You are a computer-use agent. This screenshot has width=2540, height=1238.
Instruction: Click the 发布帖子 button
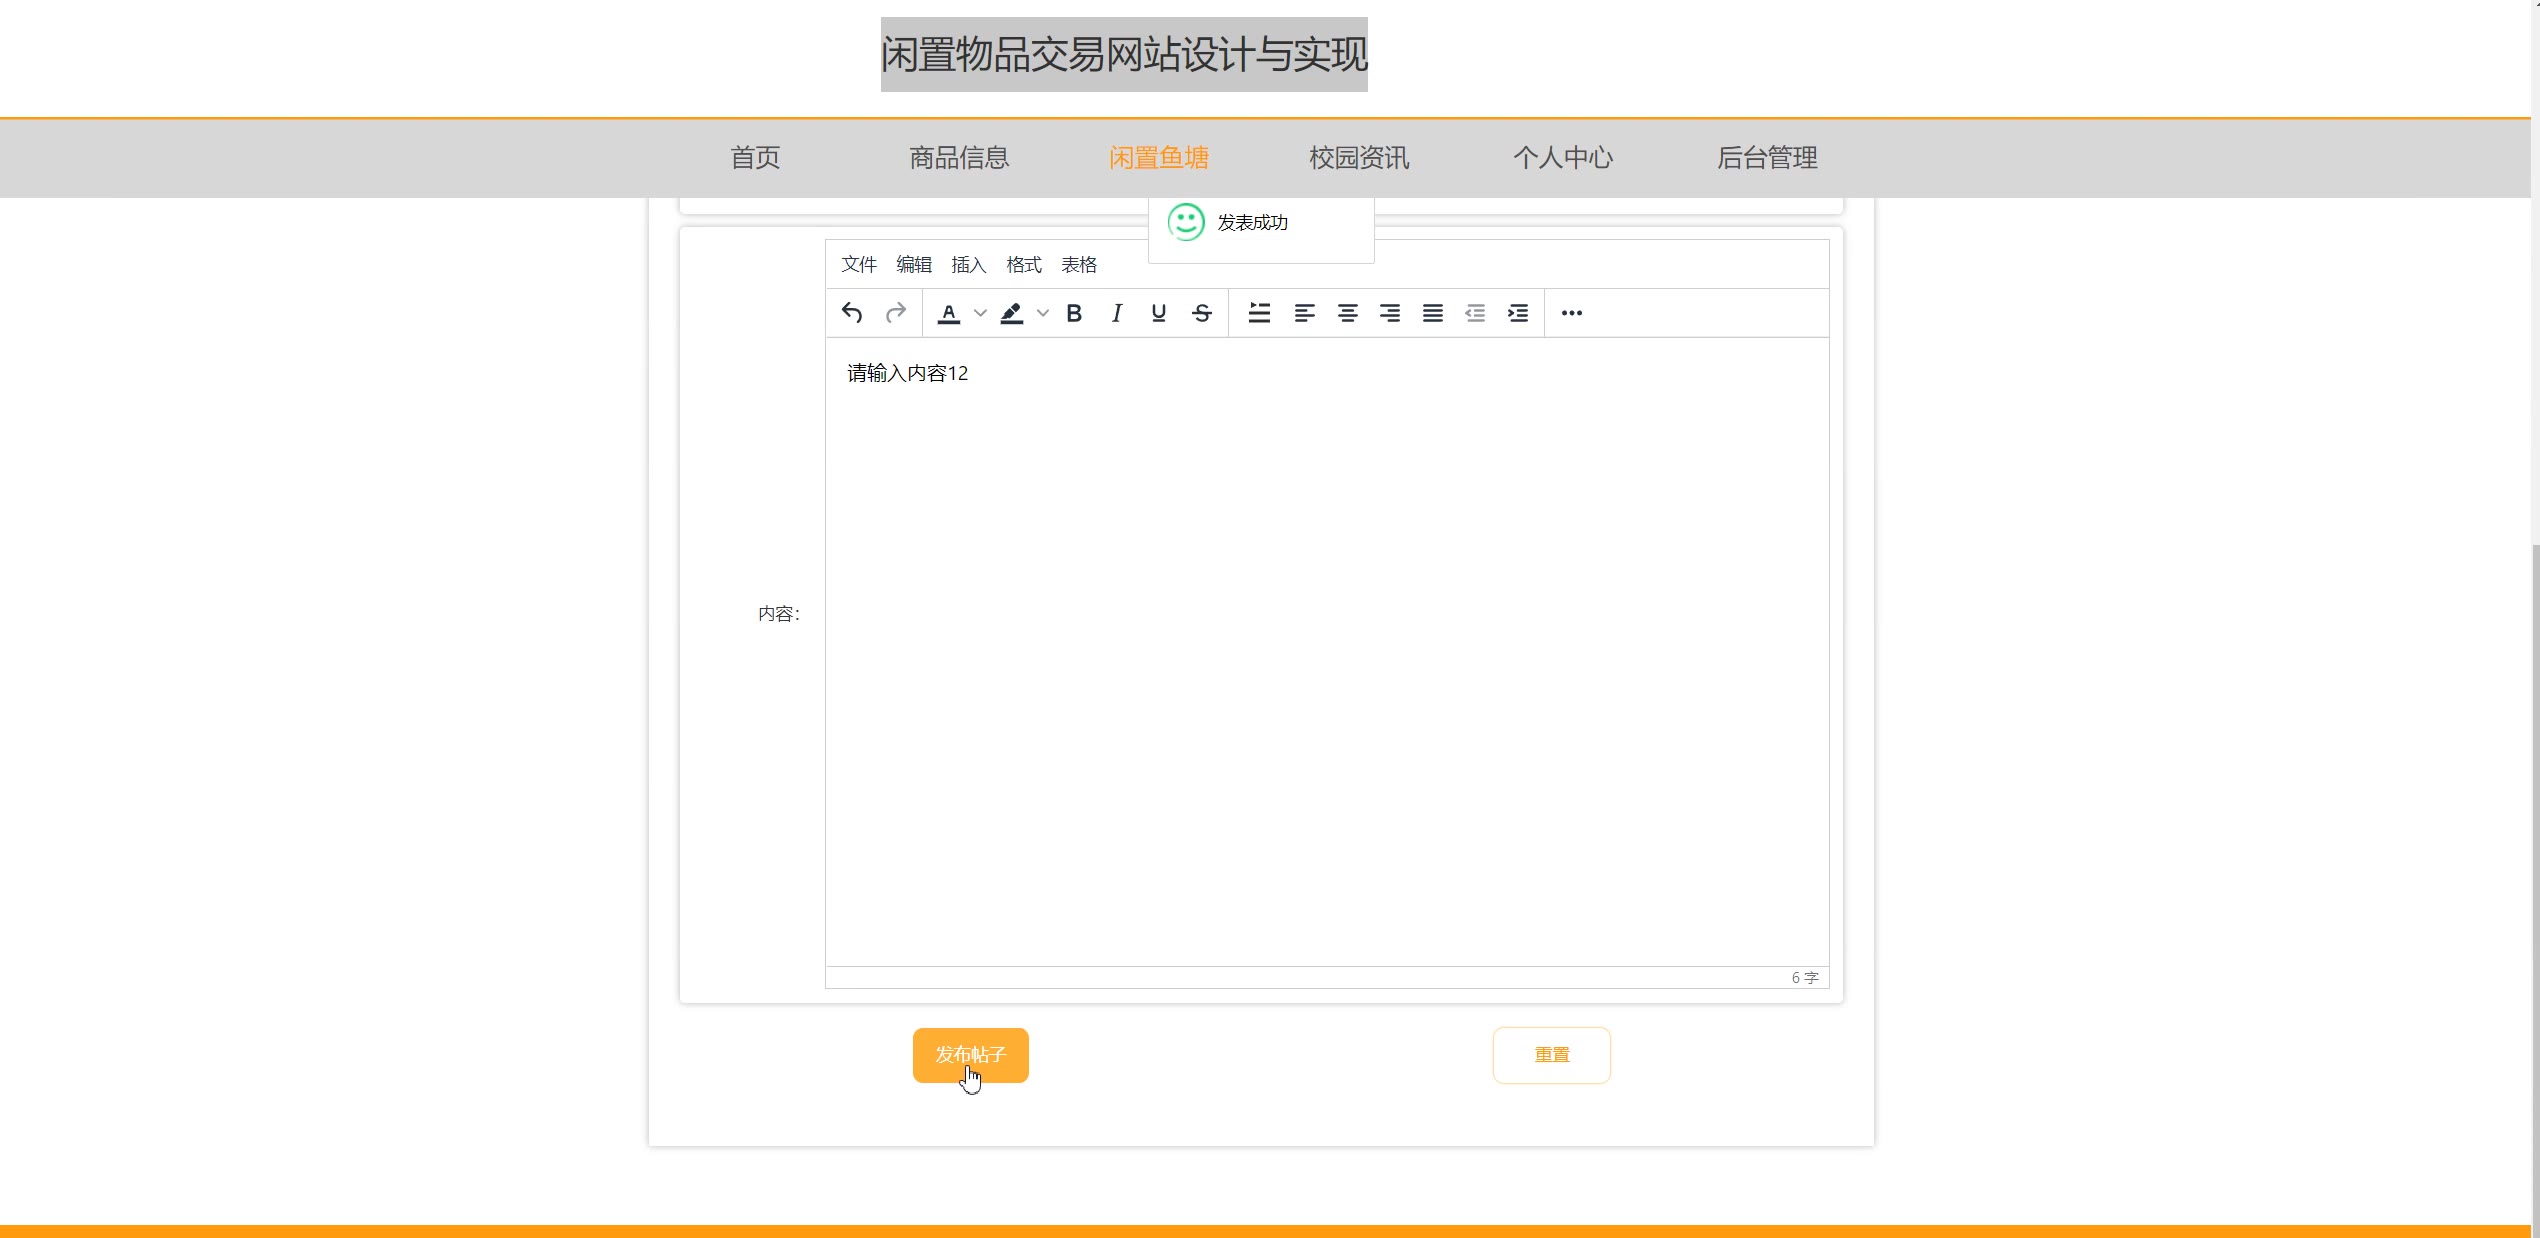970,1055
